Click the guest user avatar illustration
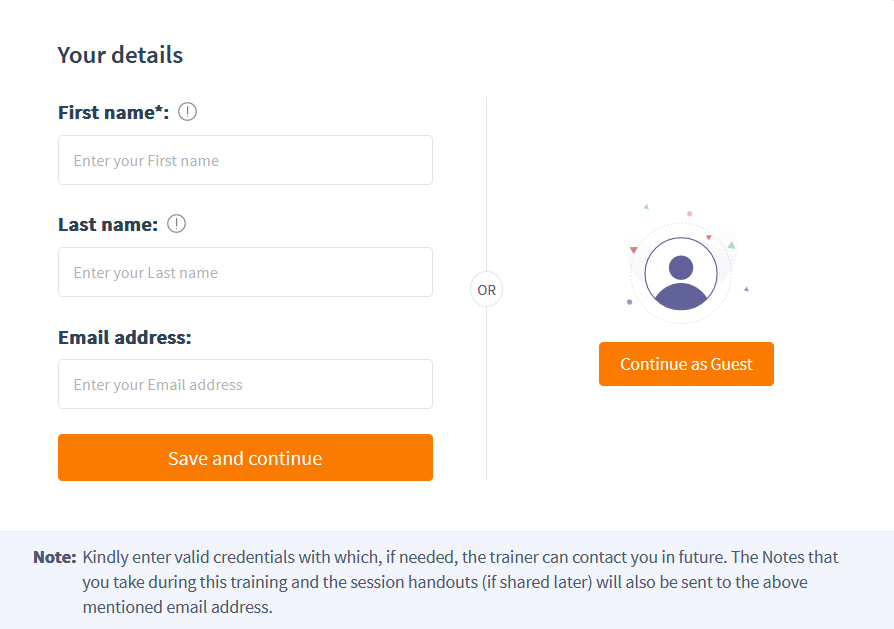894x629 pixels. coord(681,274)
